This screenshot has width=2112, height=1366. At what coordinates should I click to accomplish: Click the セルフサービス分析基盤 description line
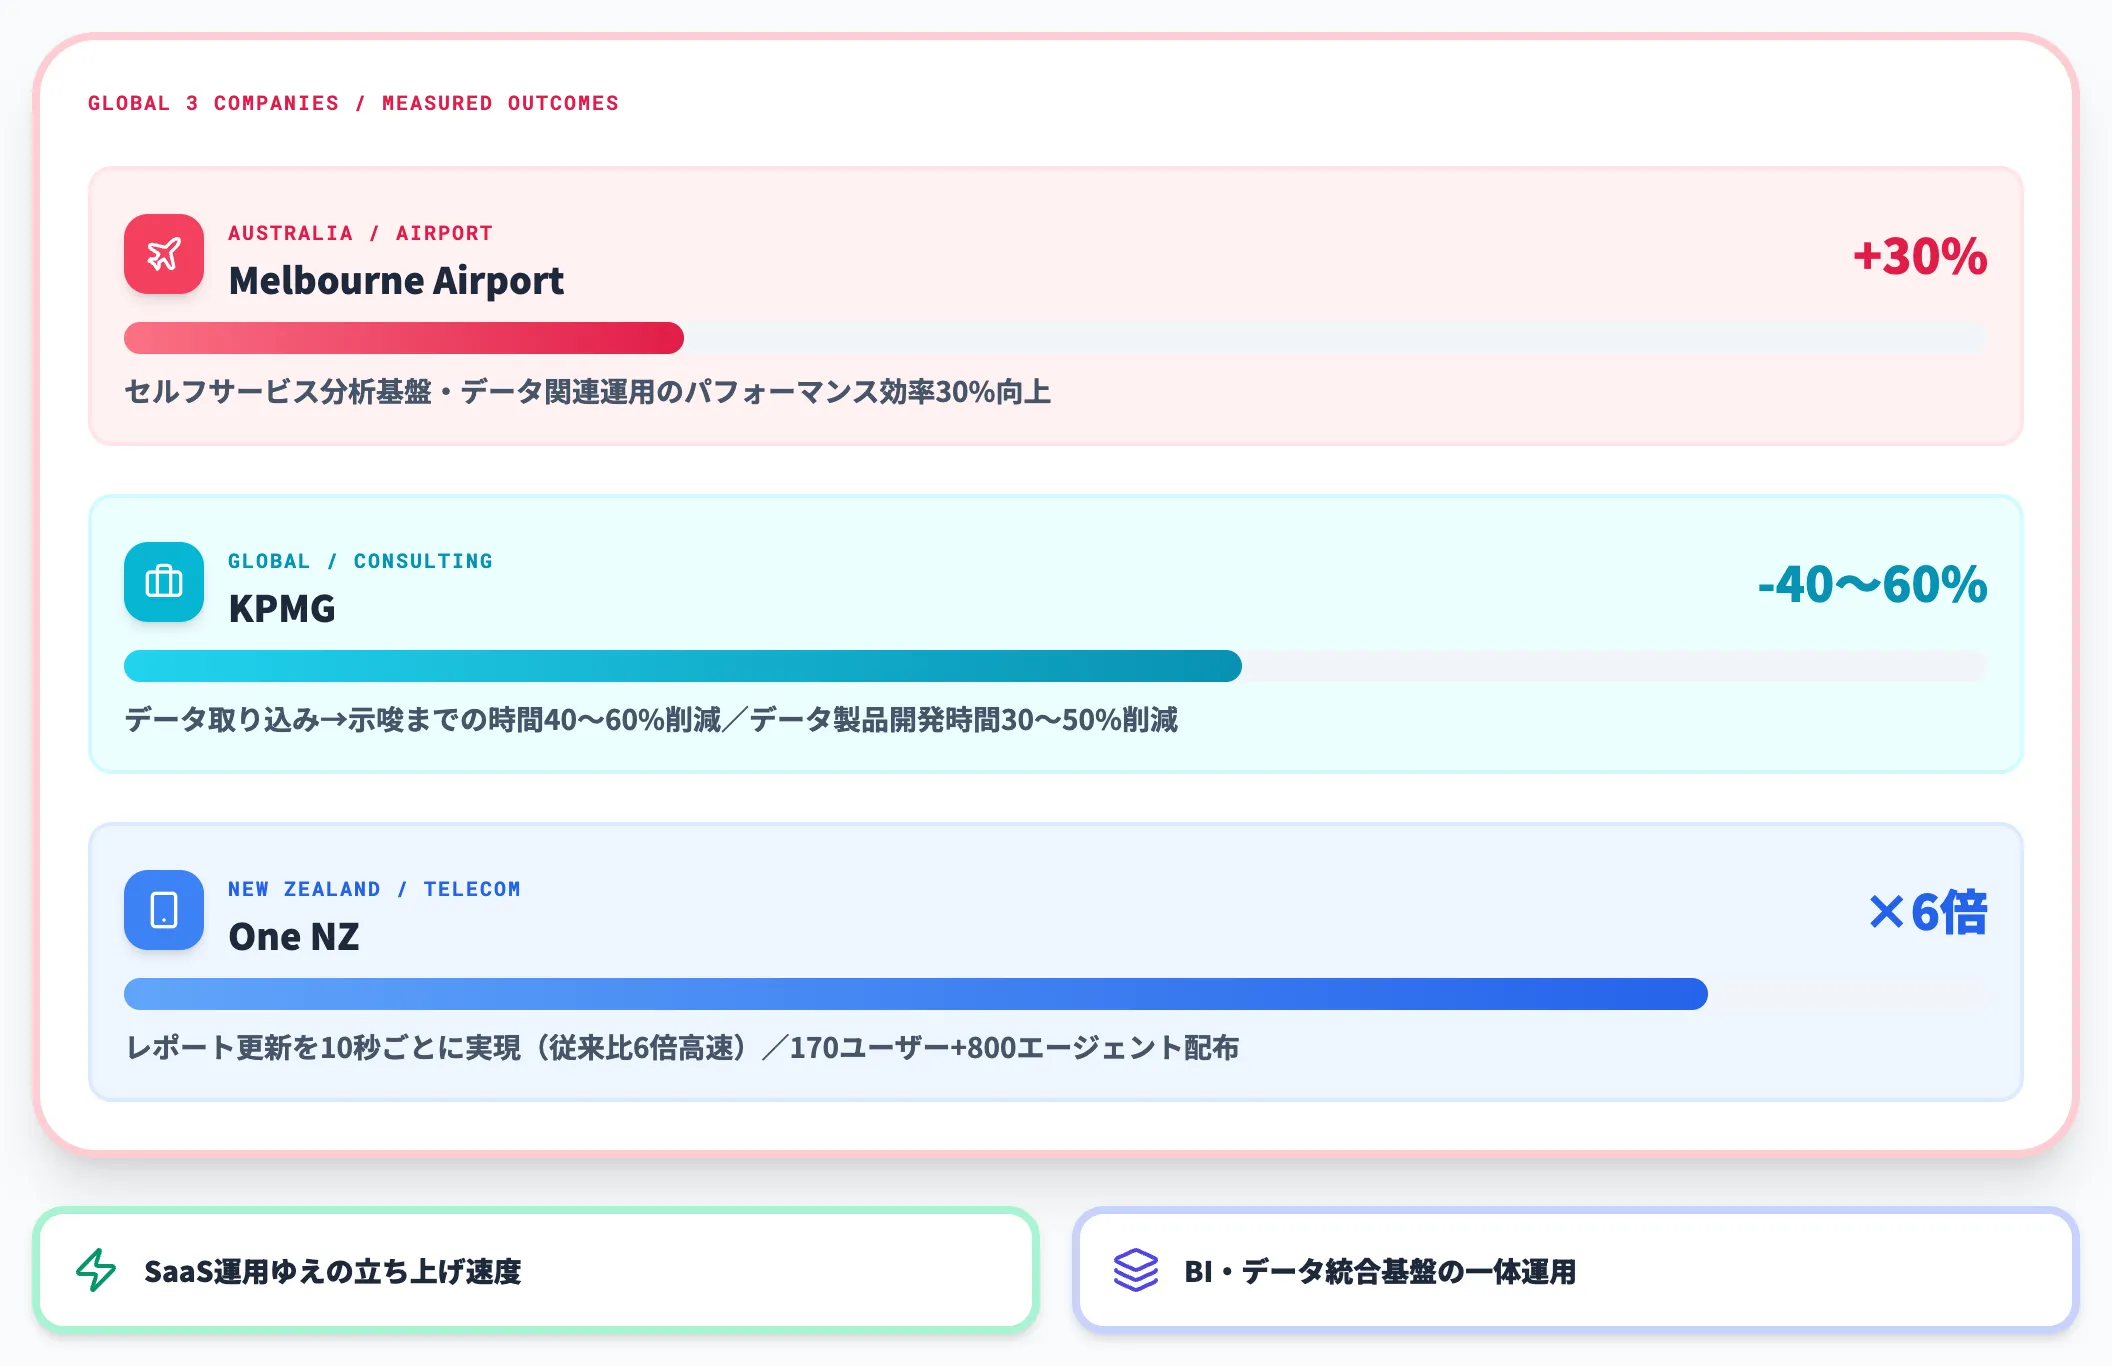588,392
